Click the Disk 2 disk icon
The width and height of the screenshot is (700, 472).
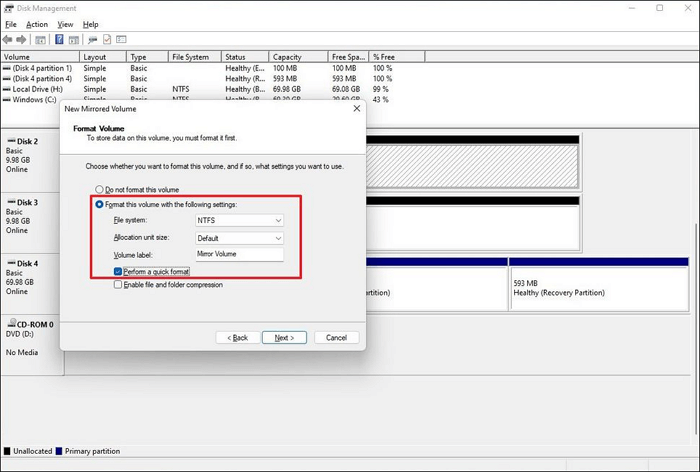pyautogui.click(x=11, y=141)
